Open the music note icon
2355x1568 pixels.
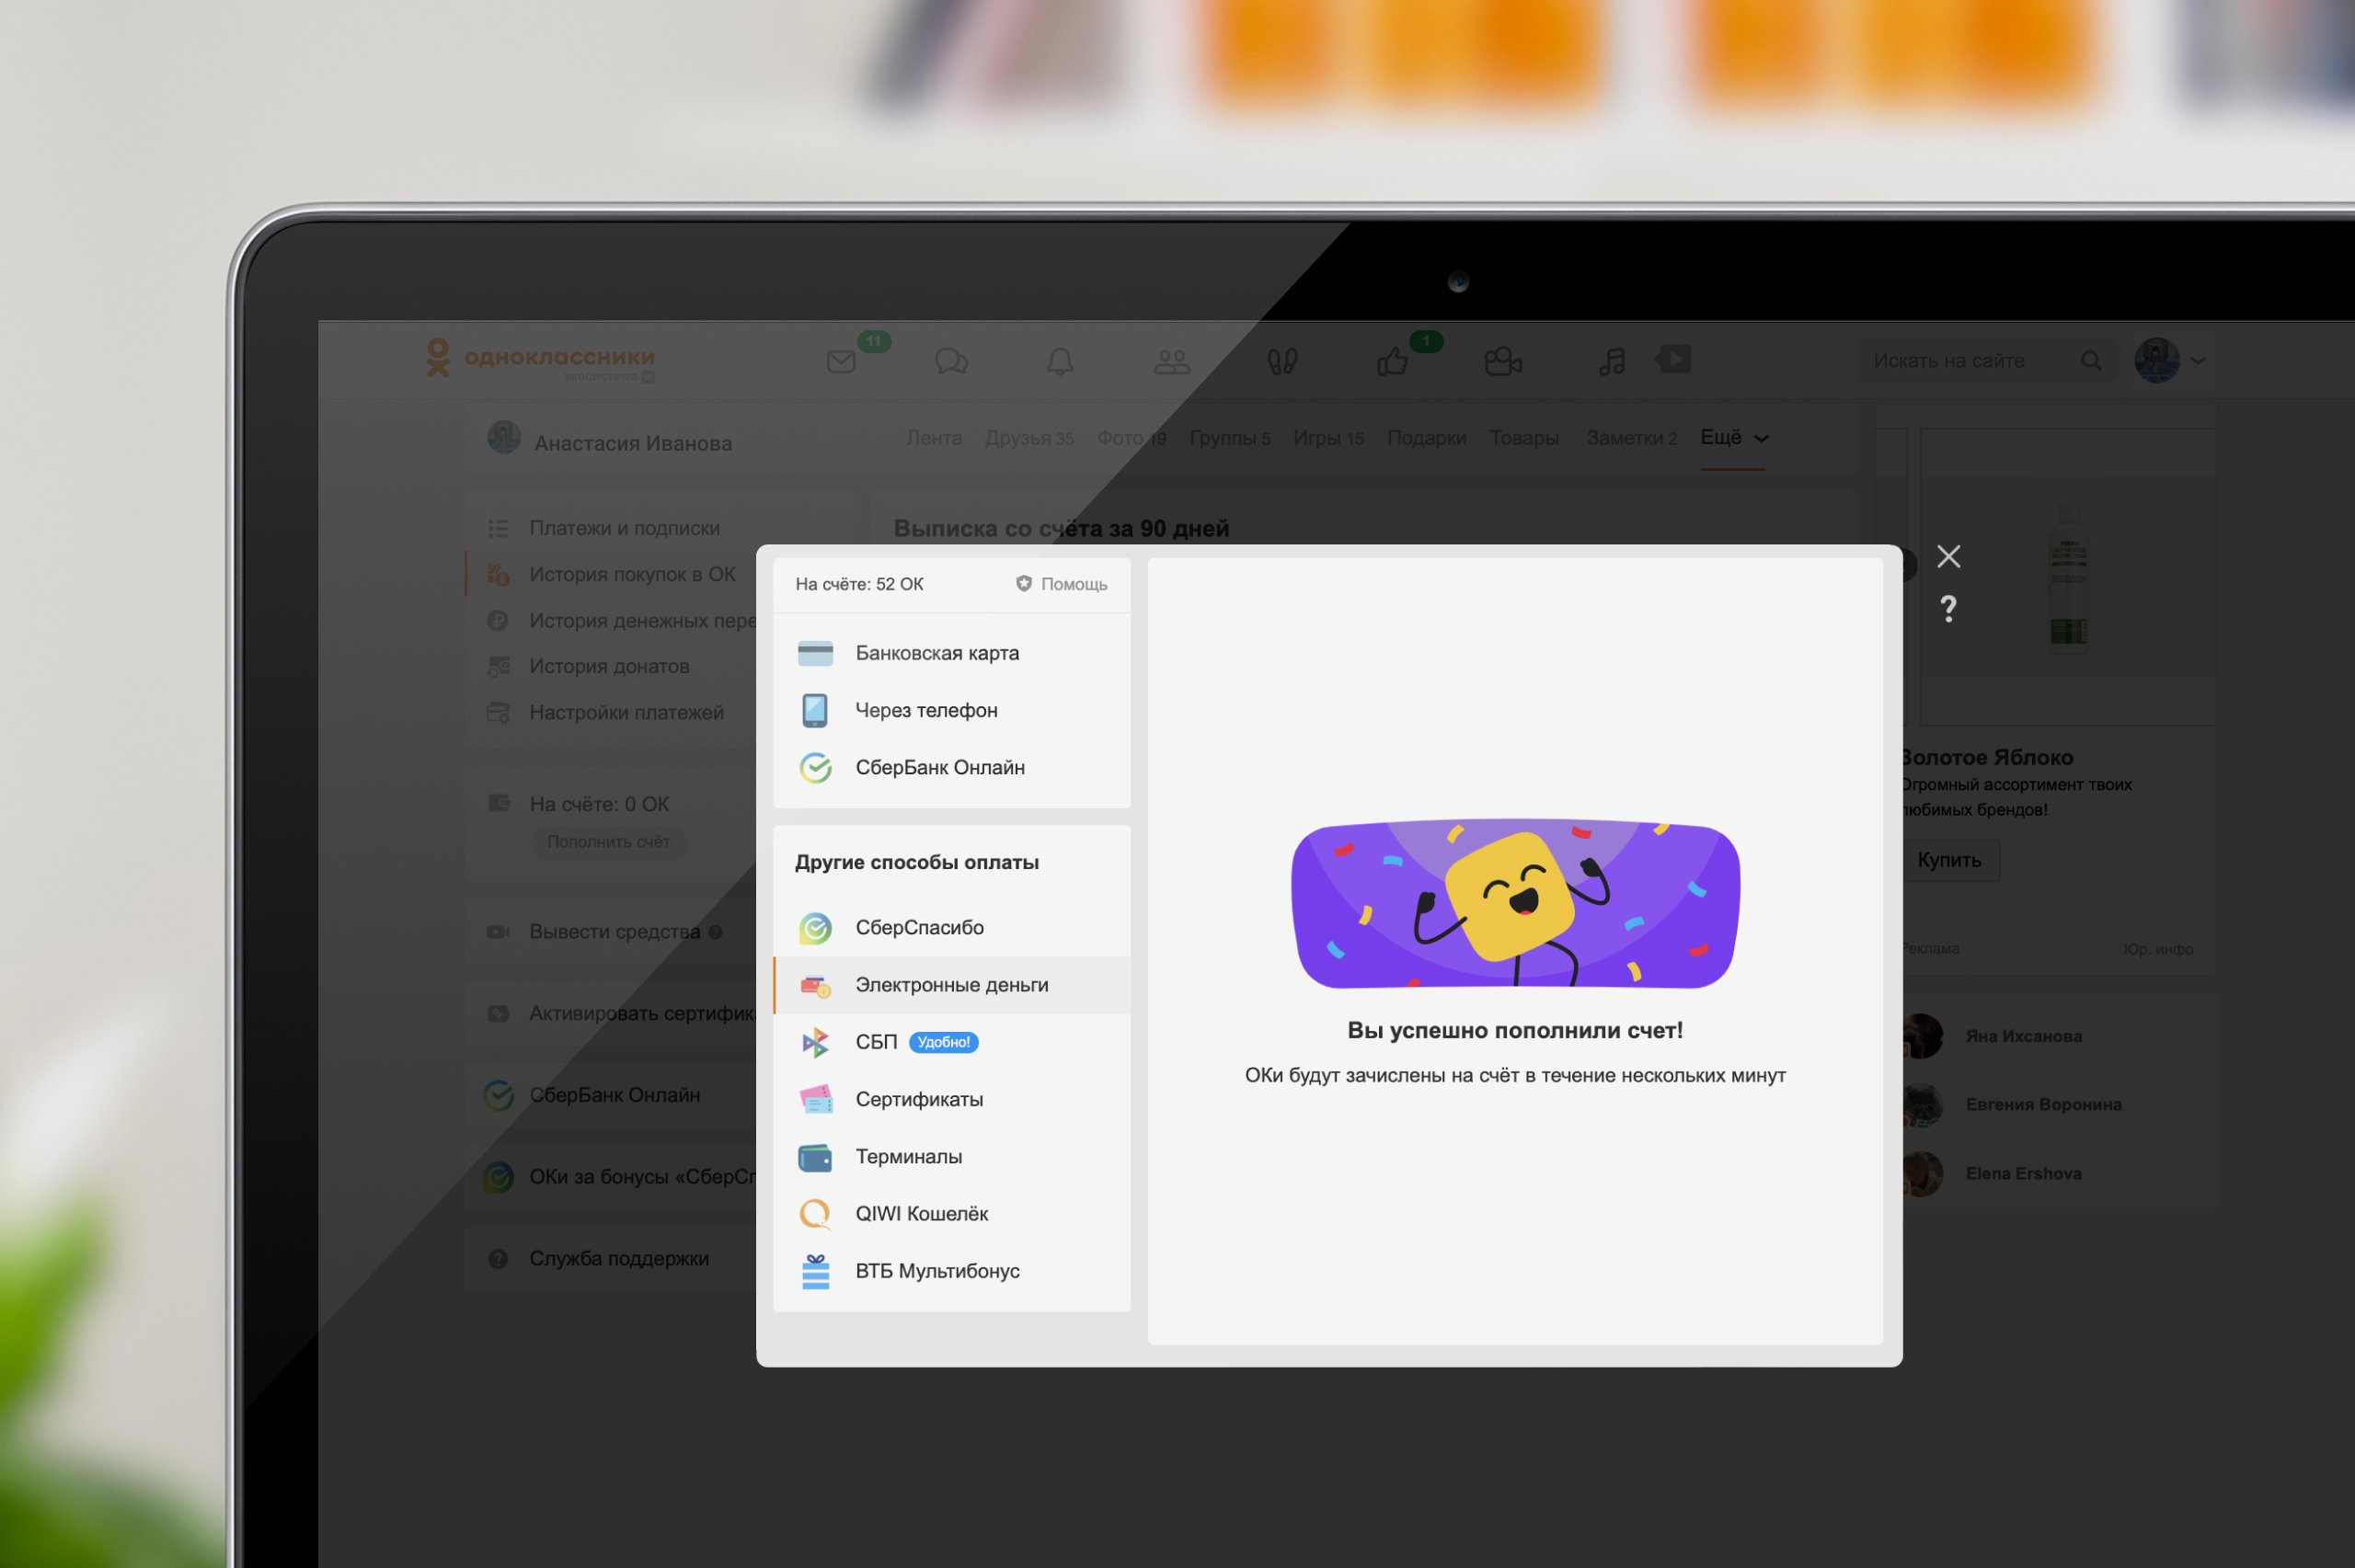coord(1611,361)
